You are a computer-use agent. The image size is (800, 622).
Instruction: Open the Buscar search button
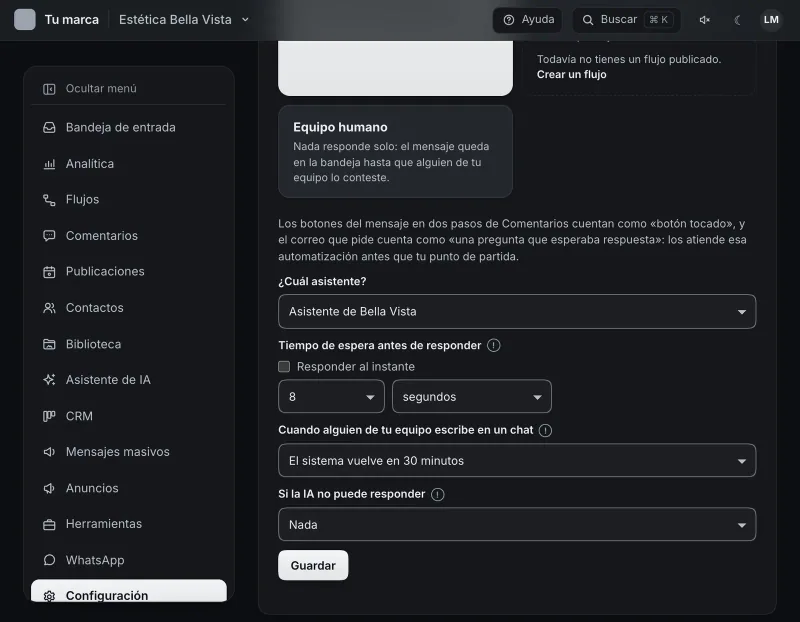click(627, 20)
